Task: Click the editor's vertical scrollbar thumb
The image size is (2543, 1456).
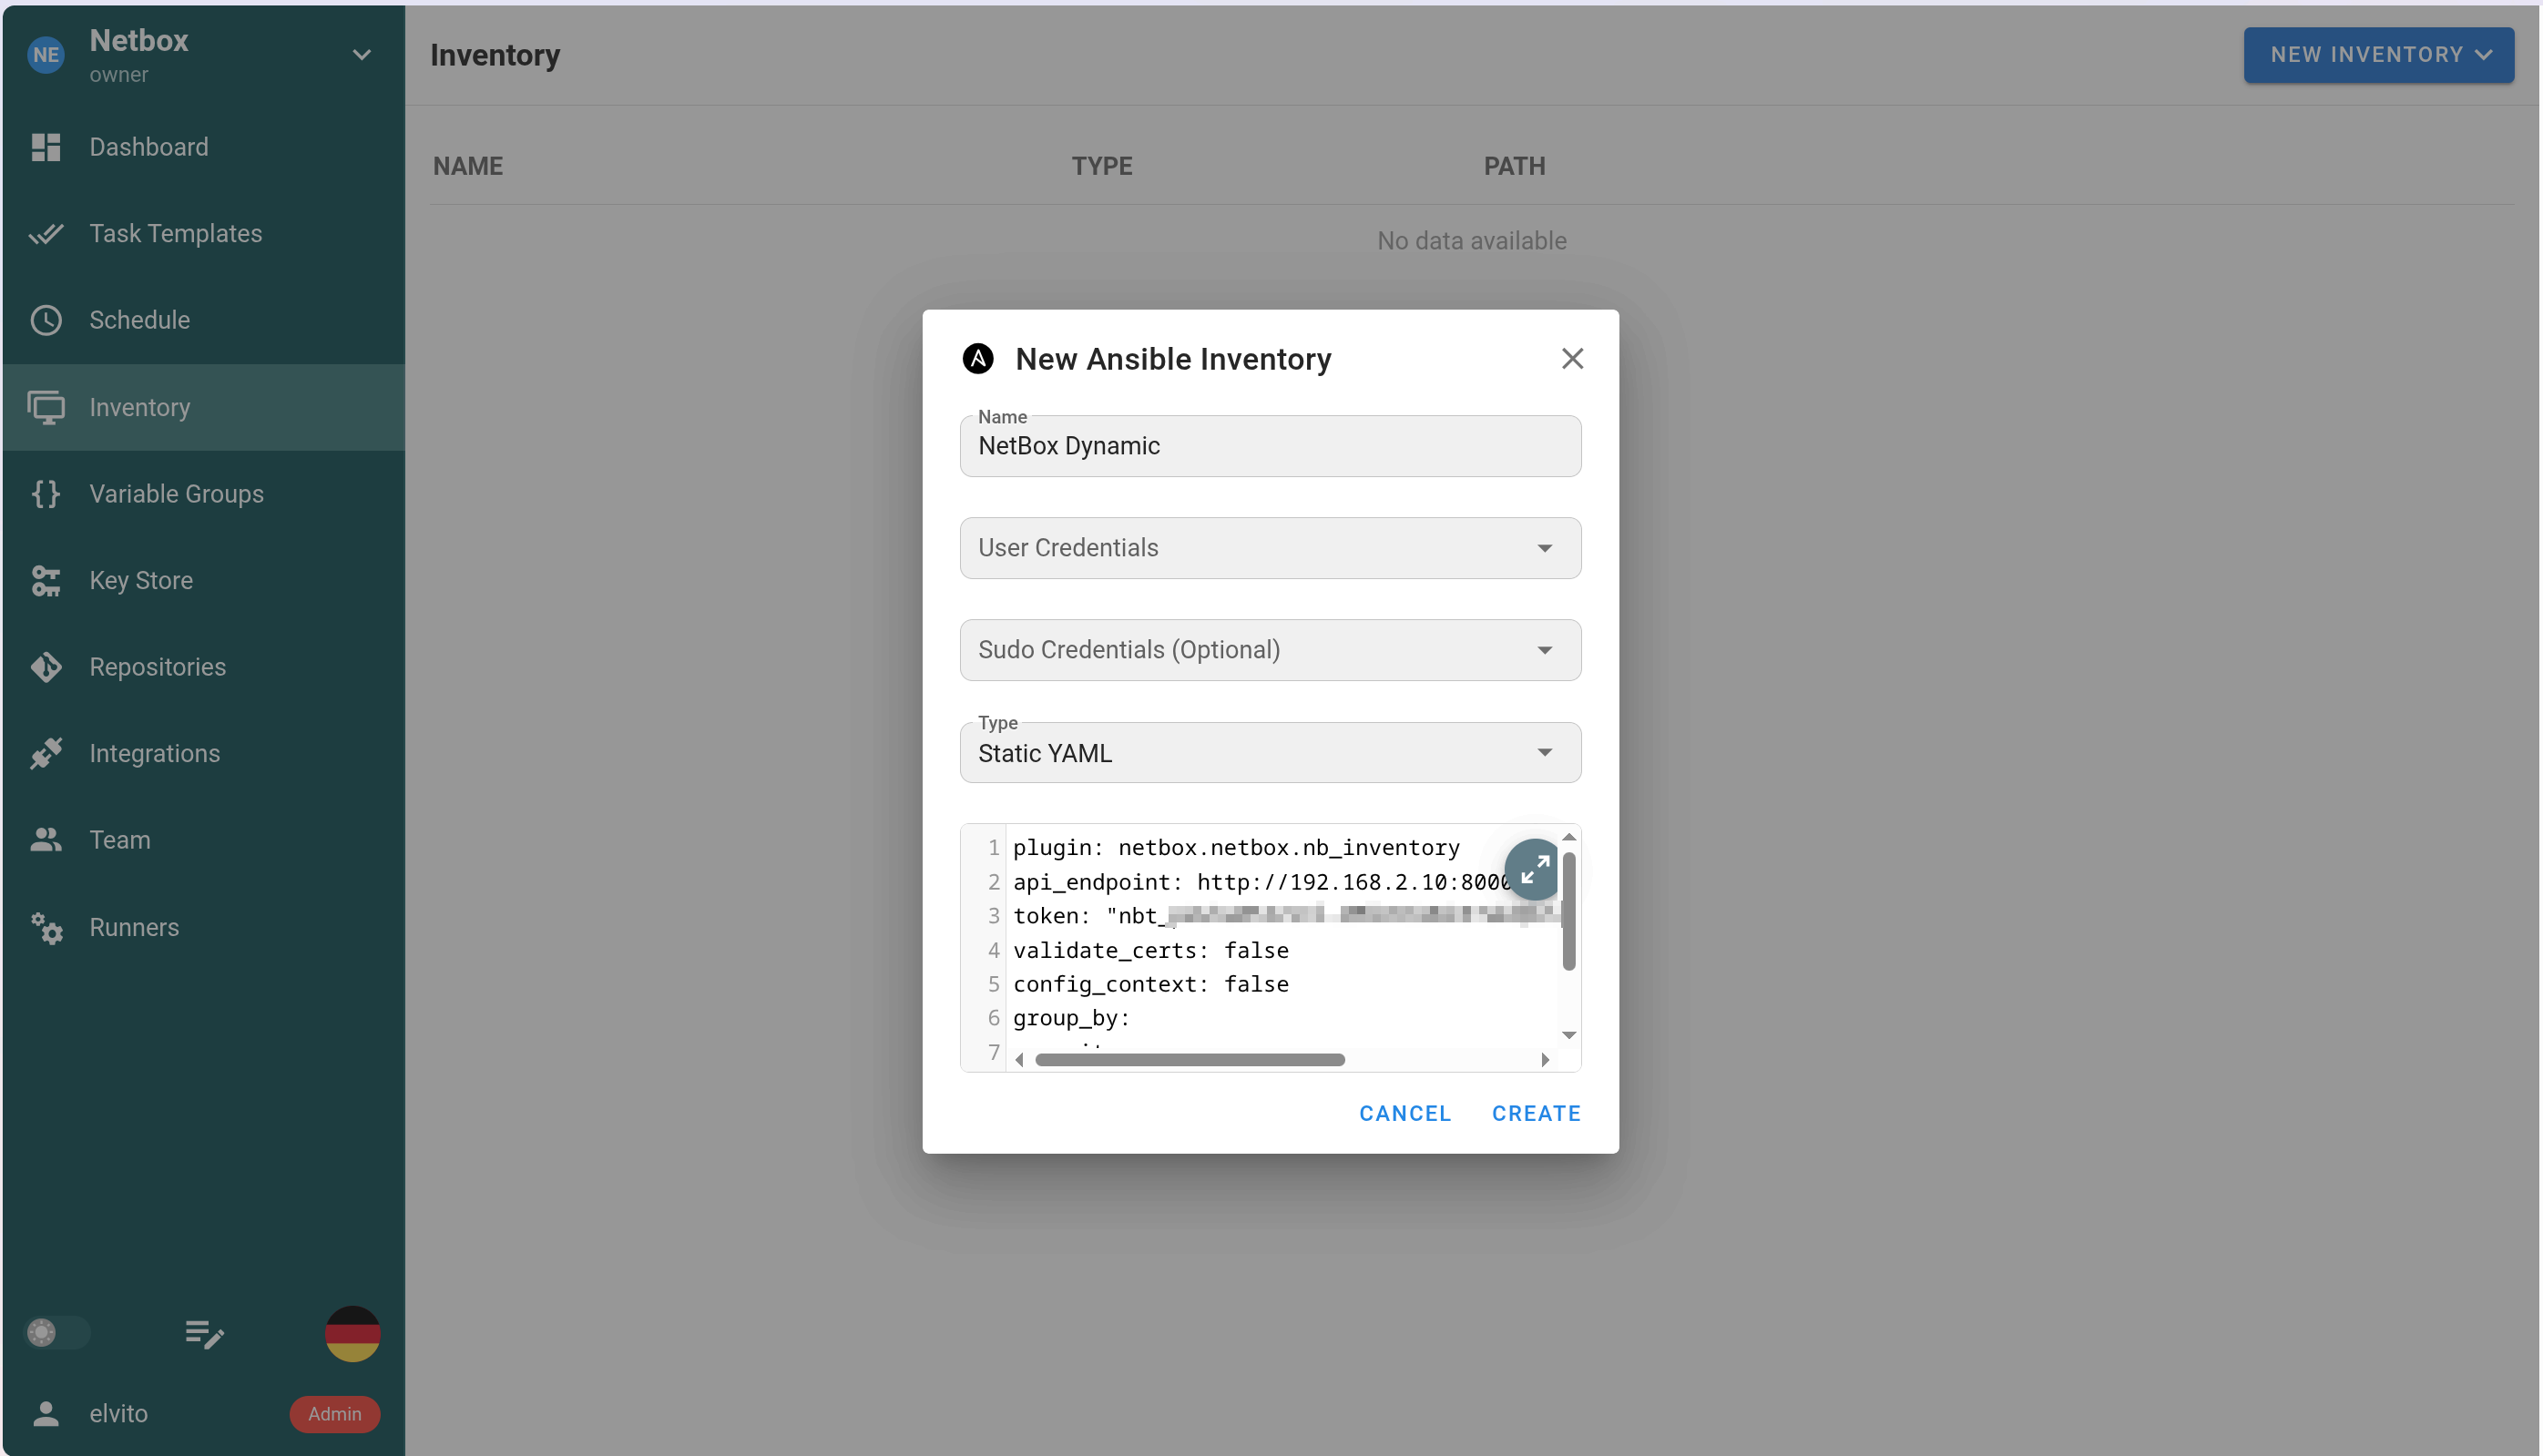Action: coord(1569,911)
